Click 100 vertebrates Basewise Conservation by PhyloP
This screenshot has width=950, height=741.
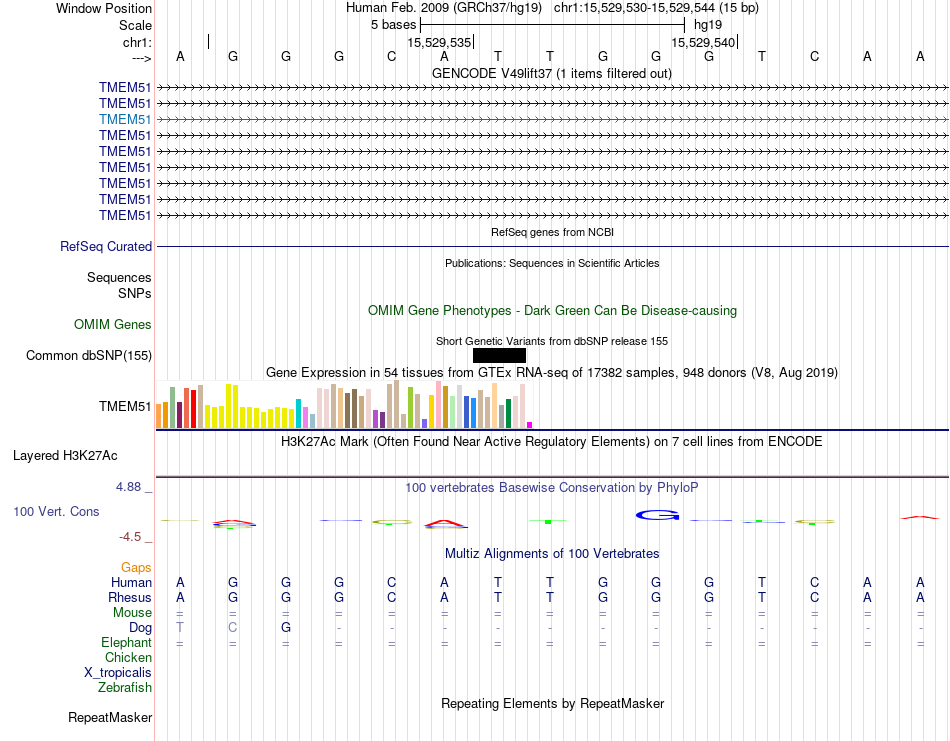click(x=552, y=487)
